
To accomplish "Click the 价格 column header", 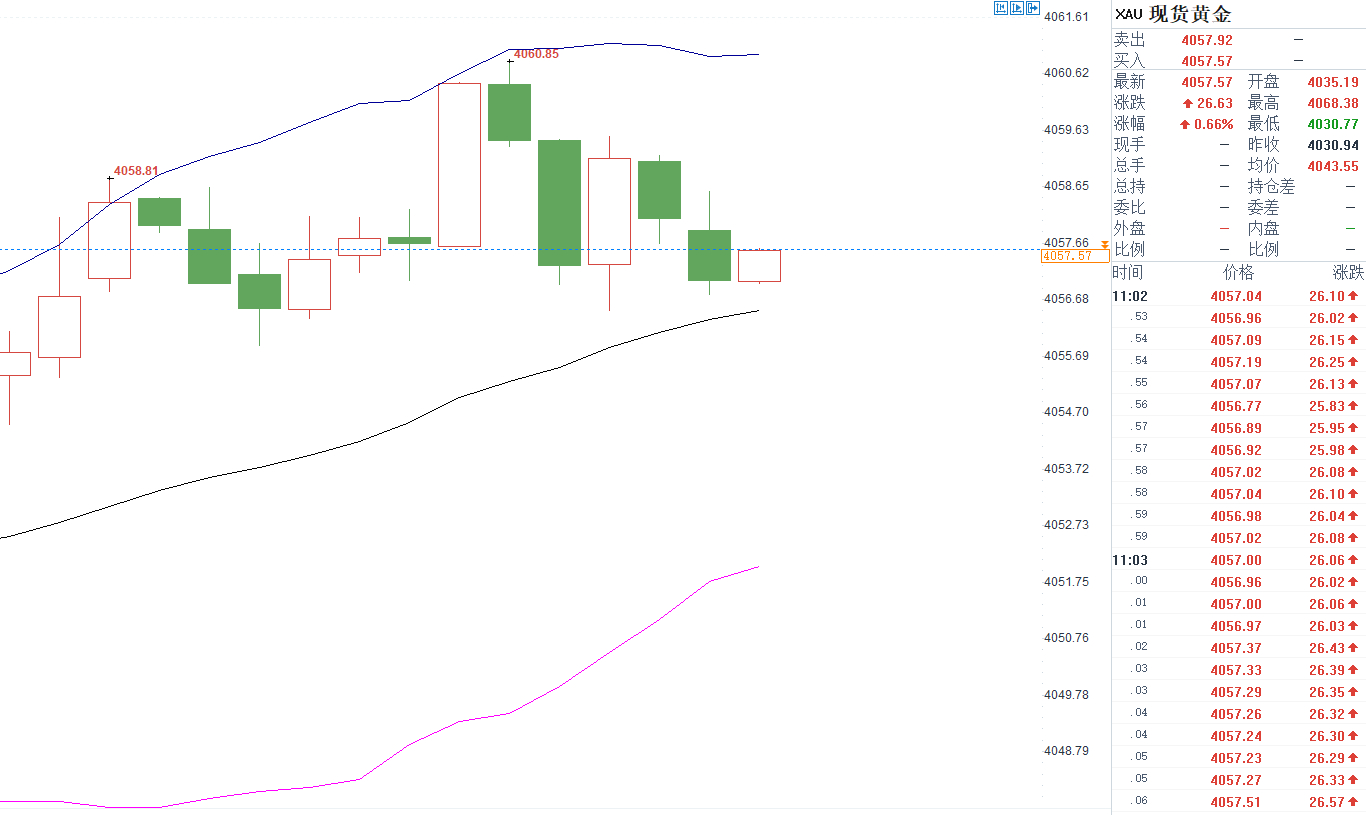I will (1238, 273).
